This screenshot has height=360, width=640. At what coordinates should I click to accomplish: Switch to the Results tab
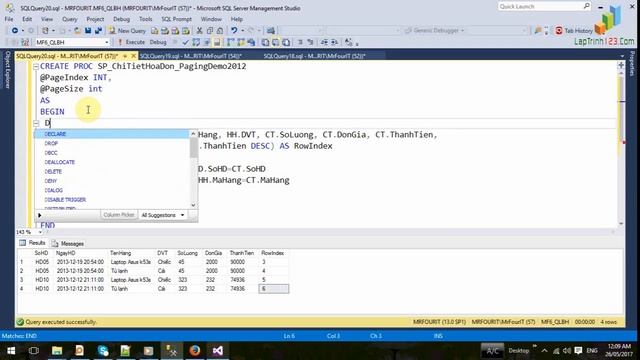pyautogui.click(x=33, y=243)
